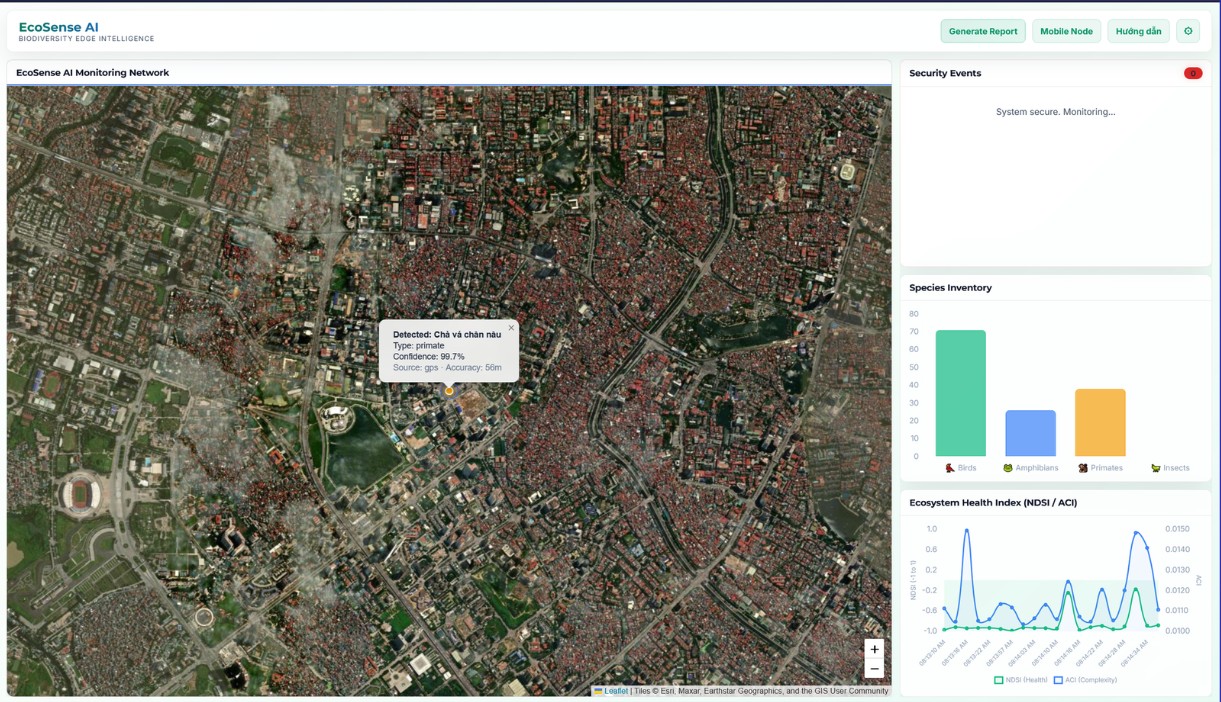Open the Leaflet attribution link

[615, 691]
